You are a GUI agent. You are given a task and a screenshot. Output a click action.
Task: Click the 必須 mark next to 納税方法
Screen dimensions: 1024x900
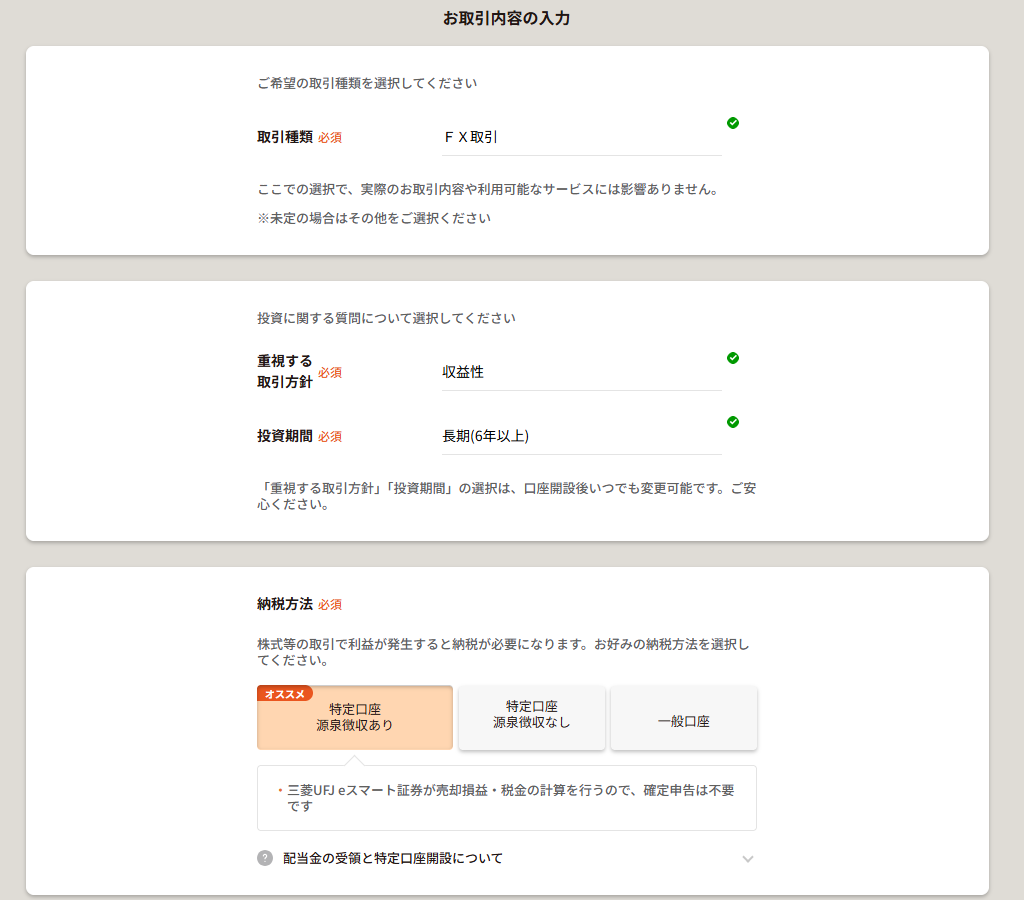[330, 605]
